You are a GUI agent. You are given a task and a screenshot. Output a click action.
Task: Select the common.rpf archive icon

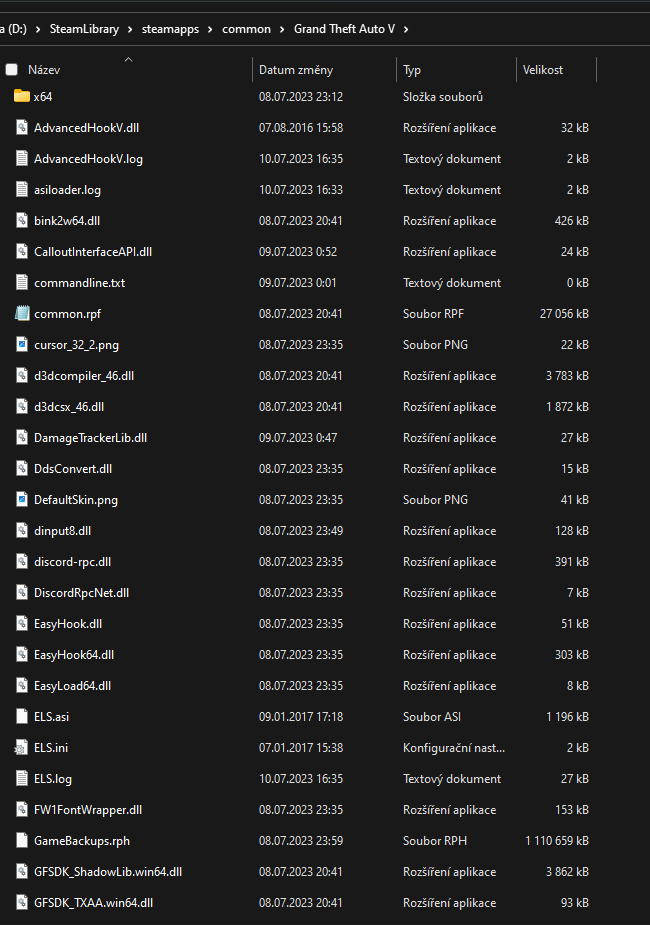22,313
